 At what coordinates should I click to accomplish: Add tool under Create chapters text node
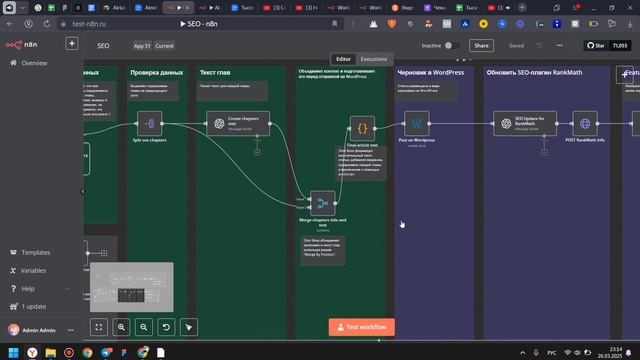[x=257, y=152]
